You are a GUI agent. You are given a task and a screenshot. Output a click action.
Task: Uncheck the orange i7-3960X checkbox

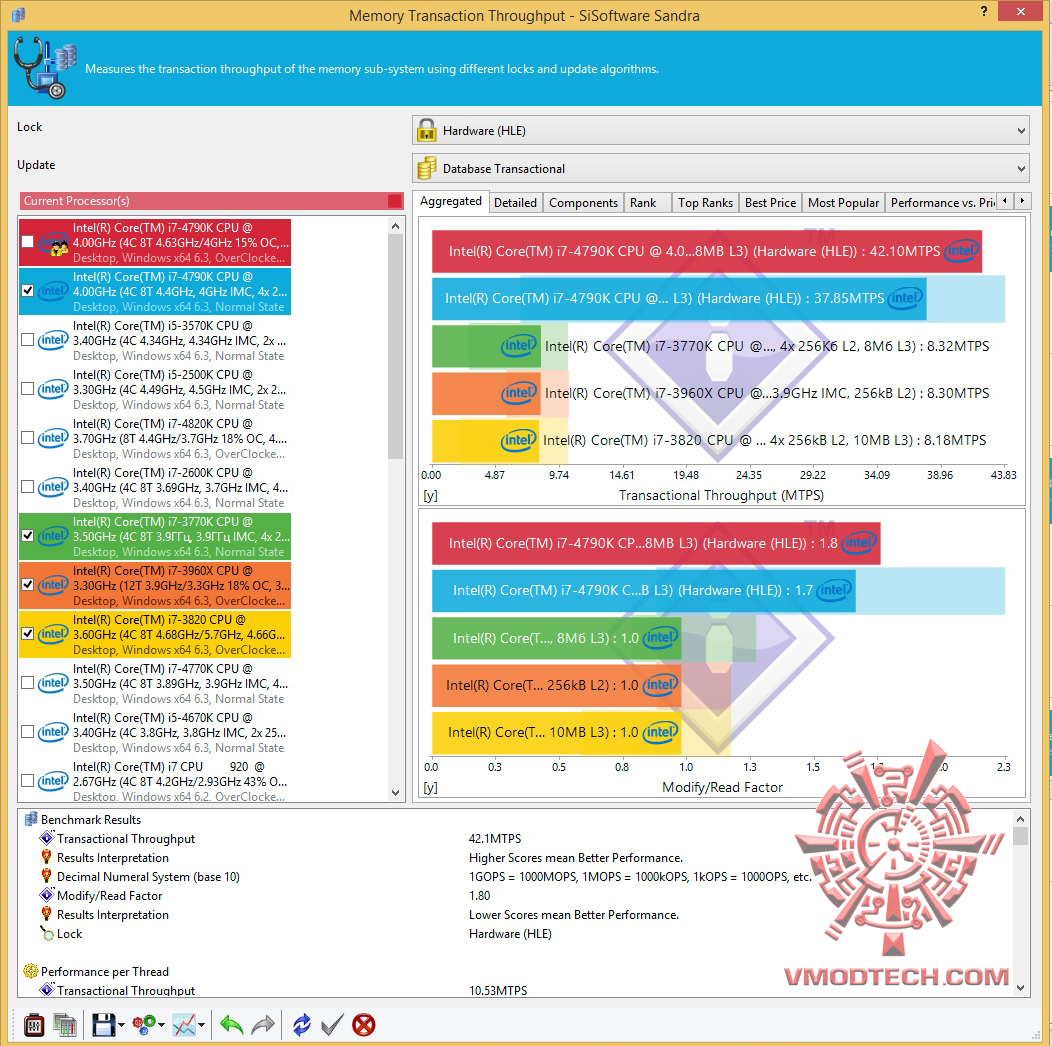pyautogui.click(x=28, y=584)
